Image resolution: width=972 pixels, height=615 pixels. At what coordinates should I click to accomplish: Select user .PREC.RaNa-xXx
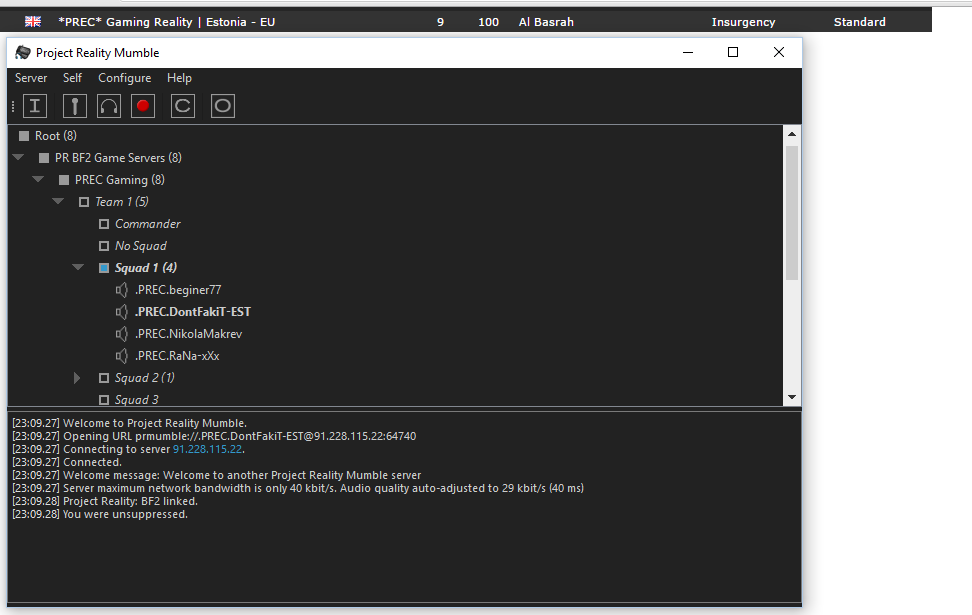click(x=177, y=356)
